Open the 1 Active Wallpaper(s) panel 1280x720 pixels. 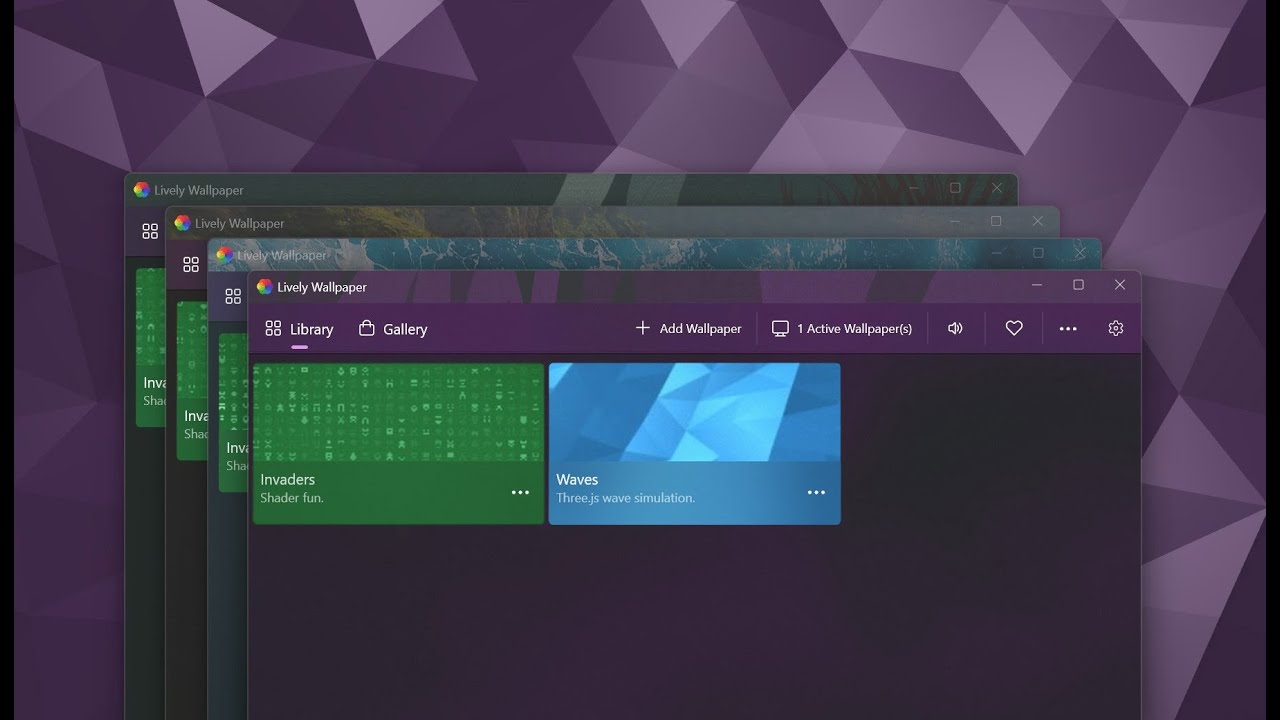841,328
